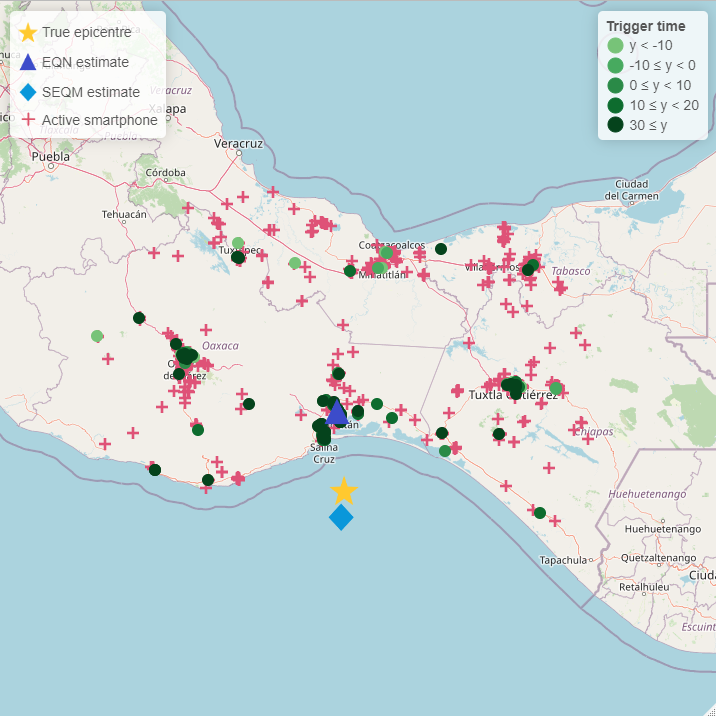716x716 pixels.
Task: Select the triangle icon in the legend
Action: coord(28,62)
